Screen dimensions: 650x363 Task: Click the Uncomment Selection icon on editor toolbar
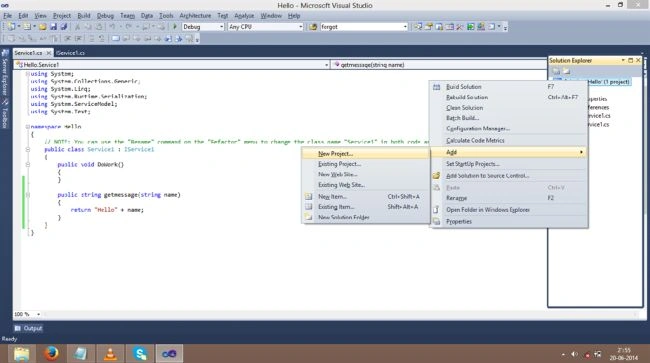pyautogui.click(x=101, y=39)
